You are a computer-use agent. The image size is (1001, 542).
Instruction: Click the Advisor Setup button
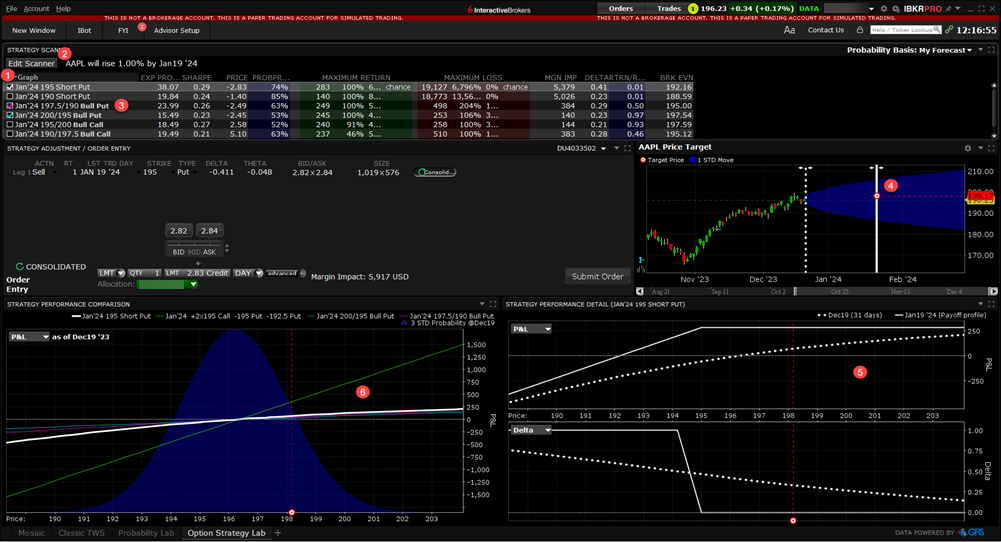177,30
